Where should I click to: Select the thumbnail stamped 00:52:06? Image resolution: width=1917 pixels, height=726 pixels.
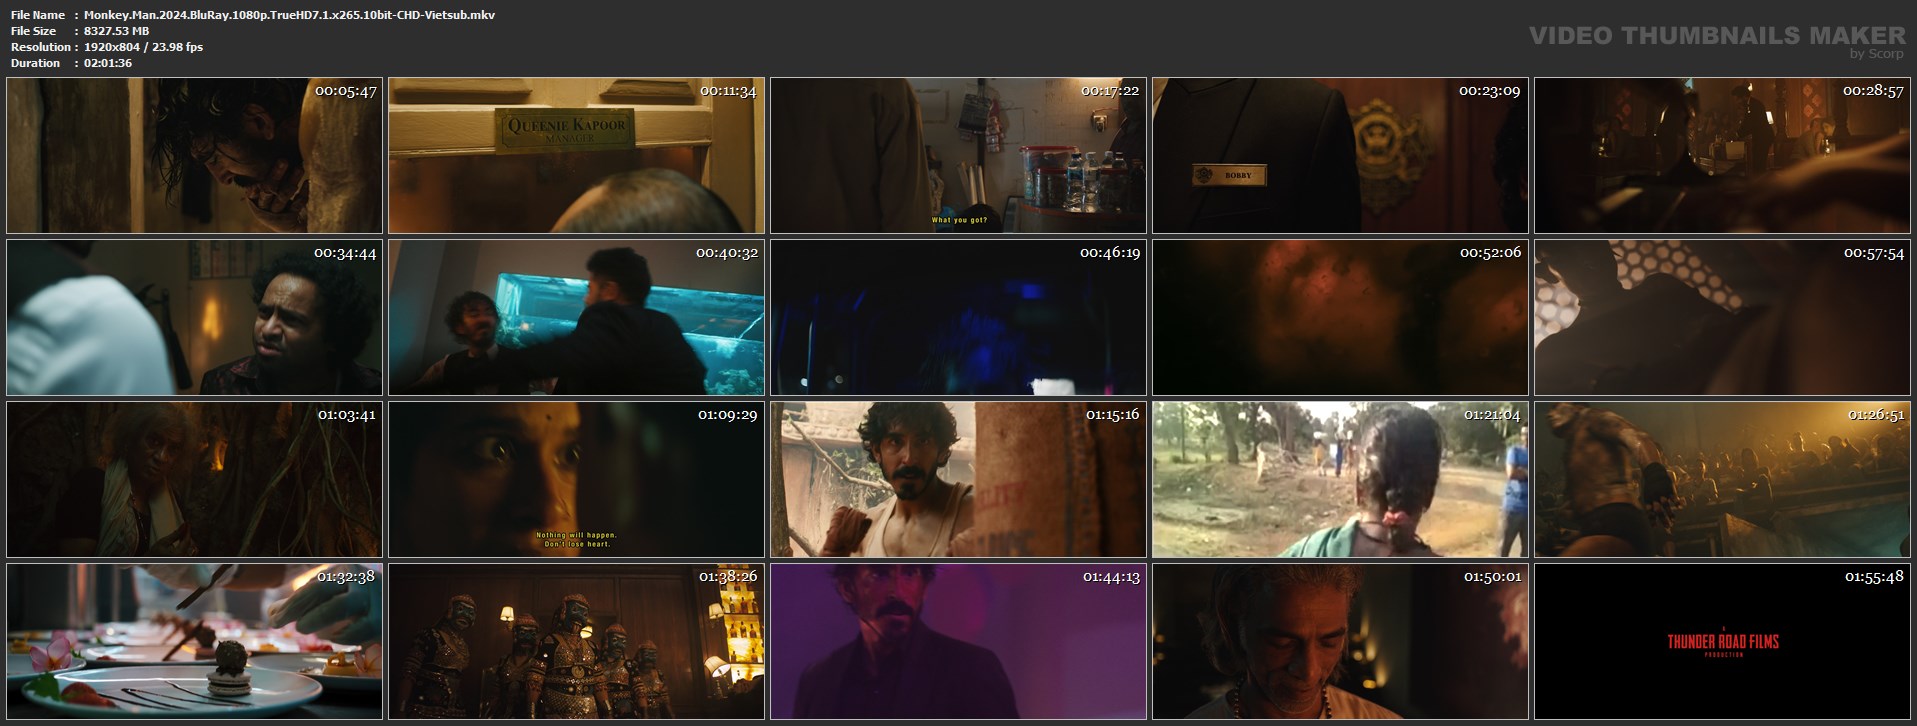1340,317
